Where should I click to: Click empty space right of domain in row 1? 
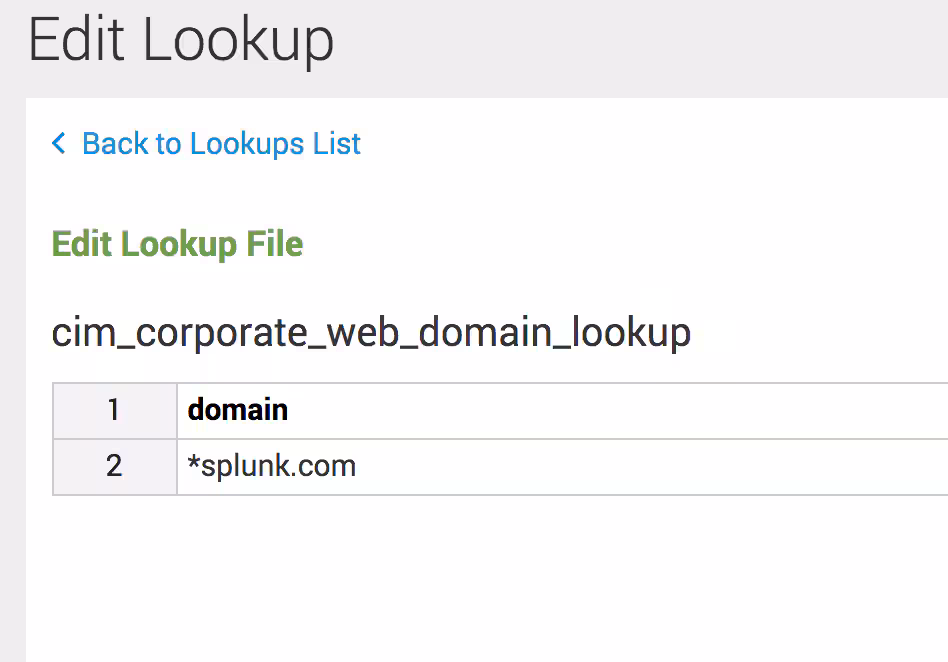tap(620, 410)
